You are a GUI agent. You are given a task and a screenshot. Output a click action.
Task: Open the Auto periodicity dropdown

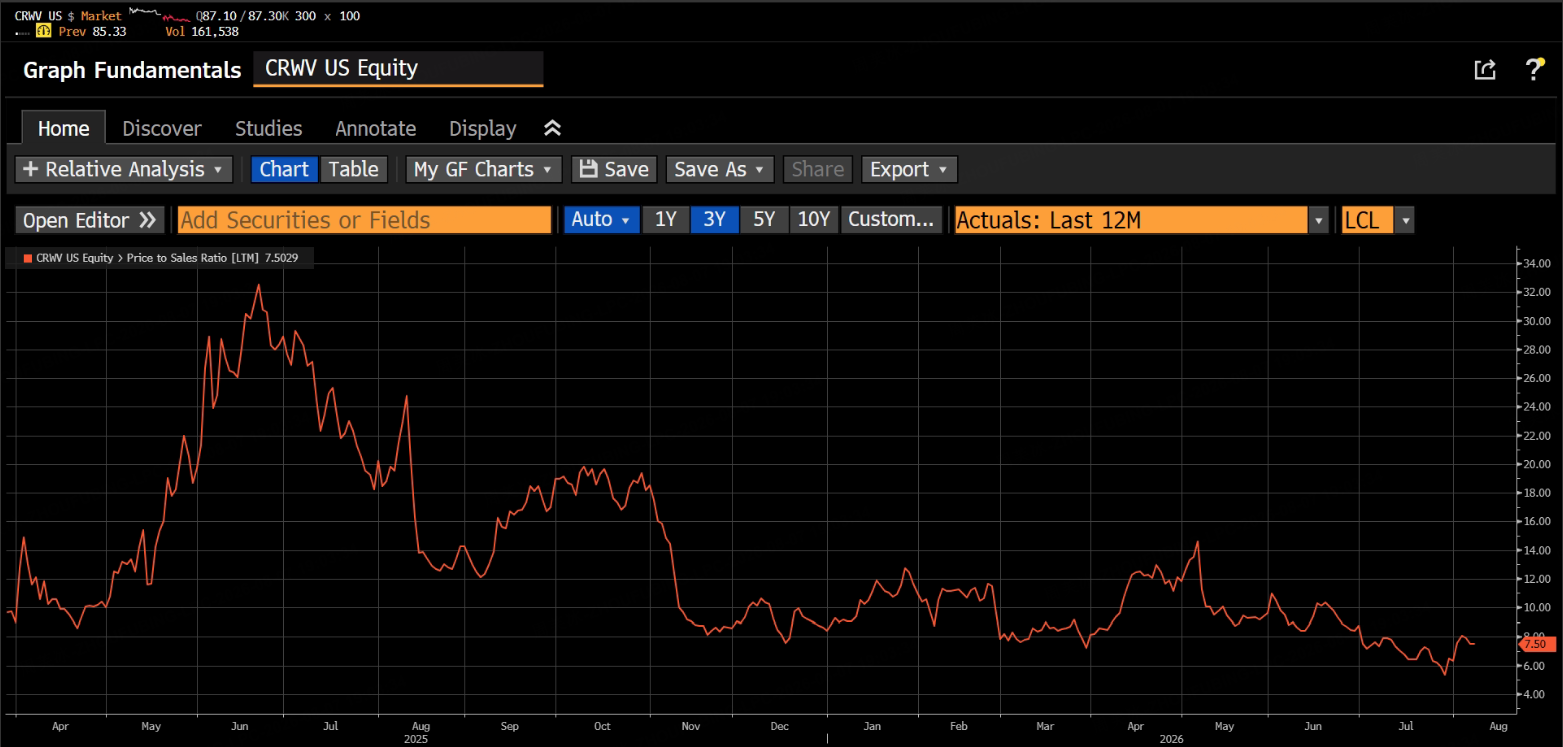(601, 220)
